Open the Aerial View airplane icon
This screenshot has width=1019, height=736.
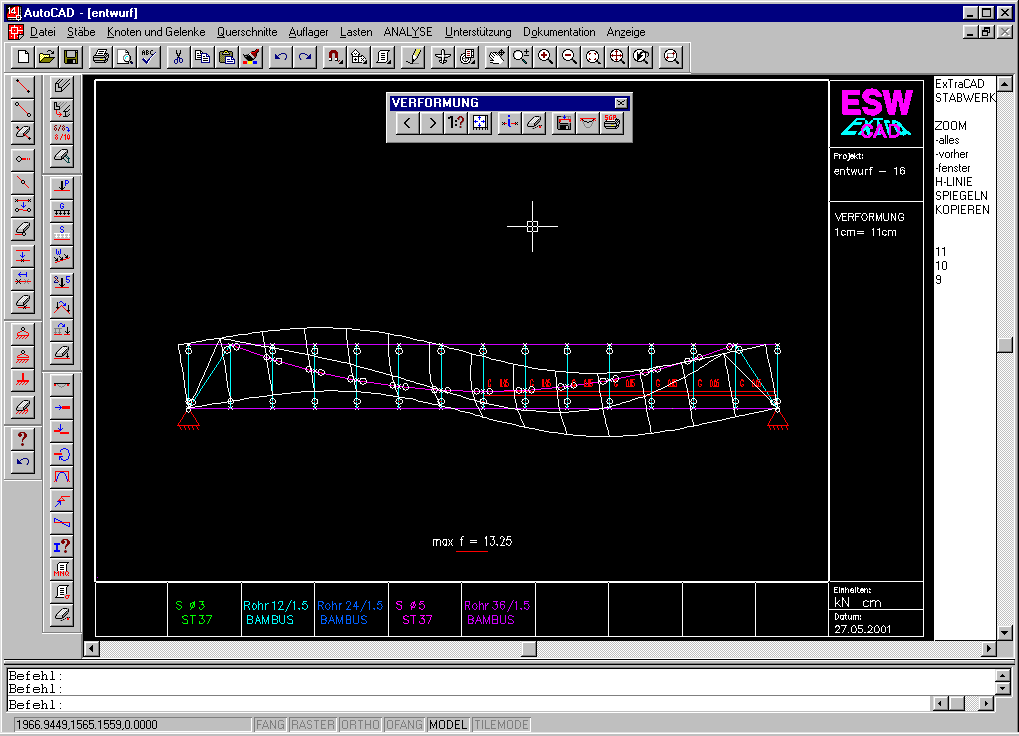pyautogui.click(x=443, y=57)
